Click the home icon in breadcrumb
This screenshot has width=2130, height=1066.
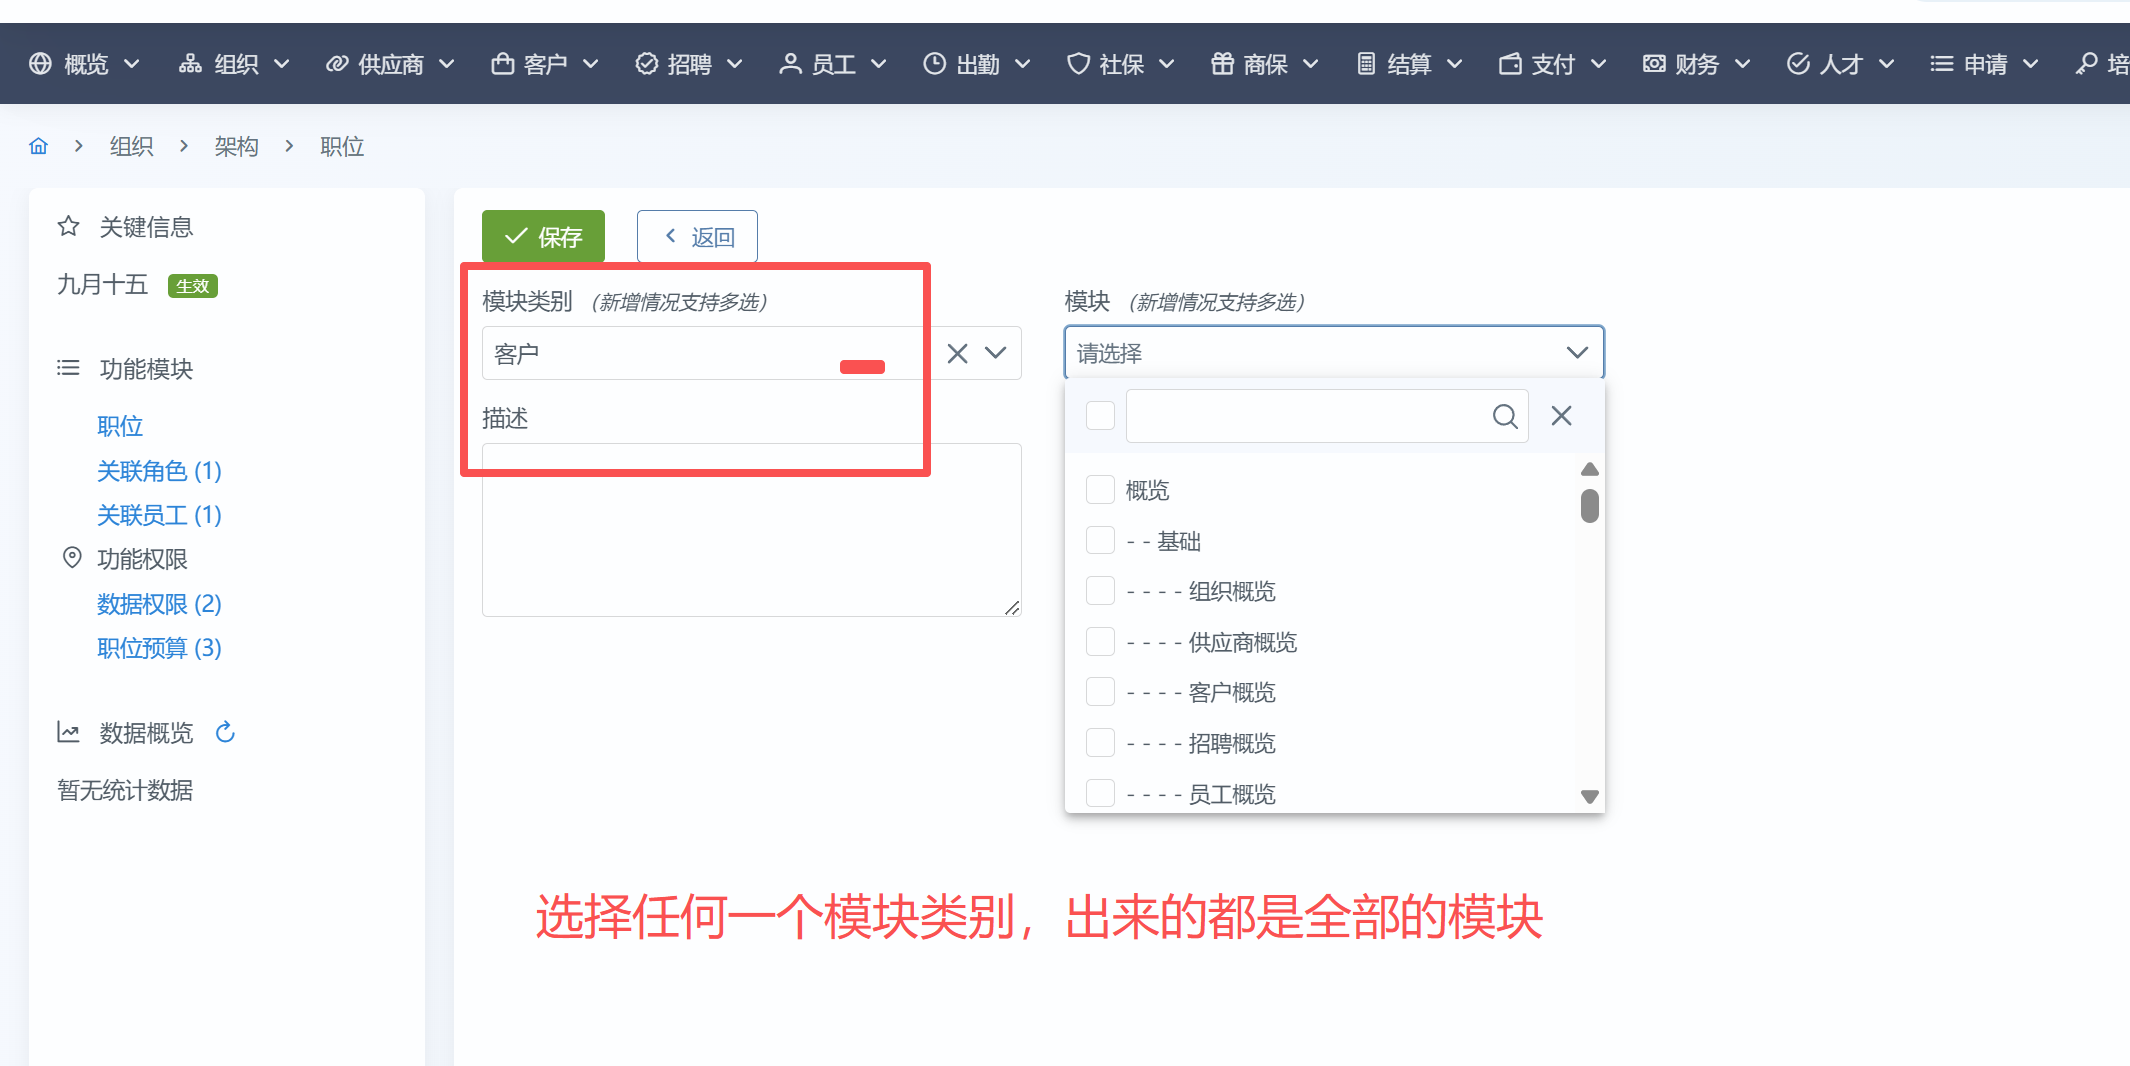click(38, 146)
